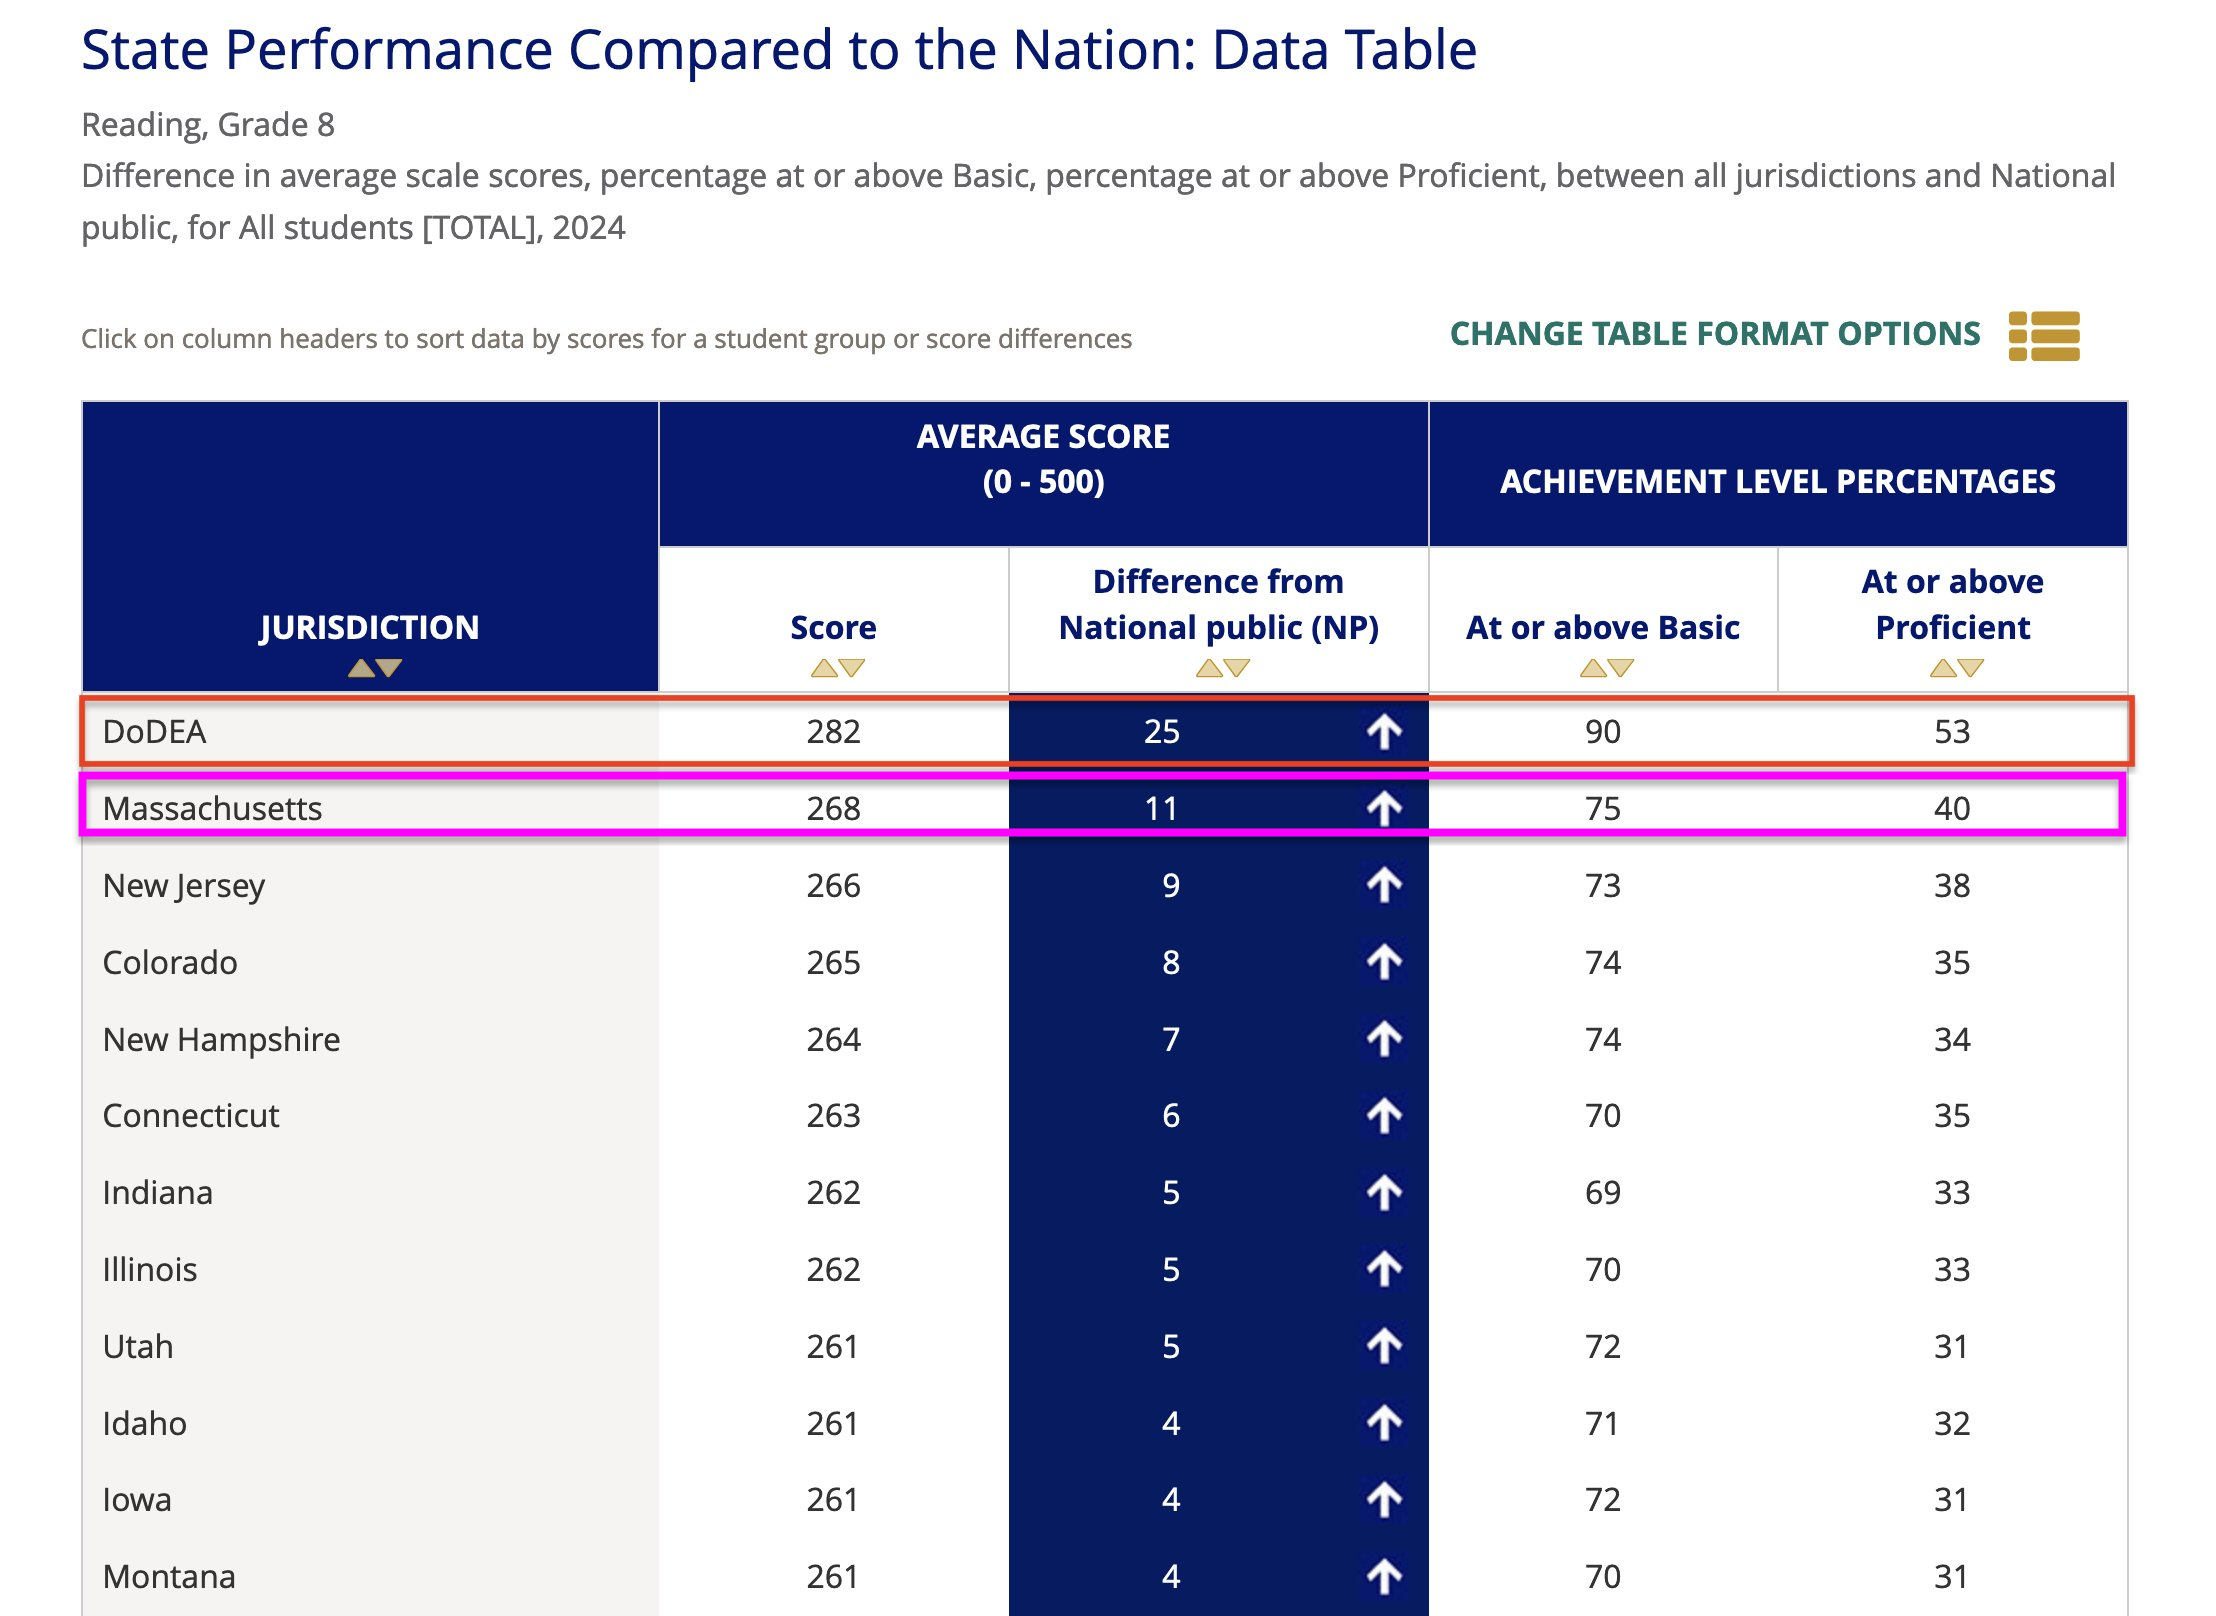
Task: Sort Difference from NP ascending triangle
Action: [x=1208, y=668]
